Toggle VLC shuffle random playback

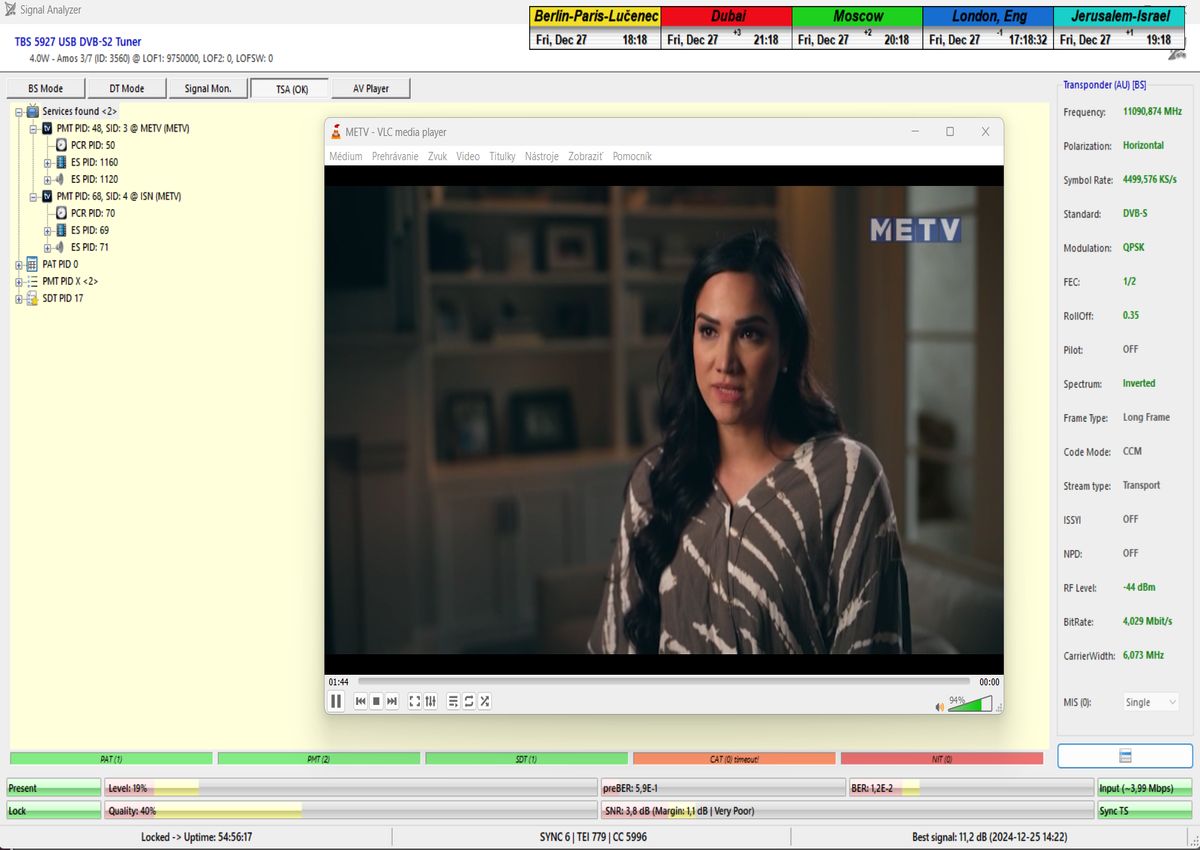click(484, 701)
